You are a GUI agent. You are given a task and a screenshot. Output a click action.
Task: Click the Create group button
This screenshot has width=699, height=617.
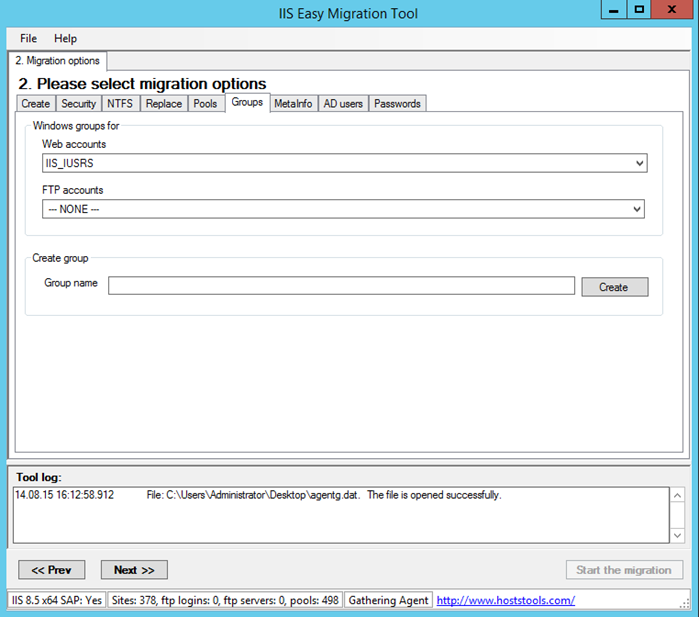(x=615, y=287)
